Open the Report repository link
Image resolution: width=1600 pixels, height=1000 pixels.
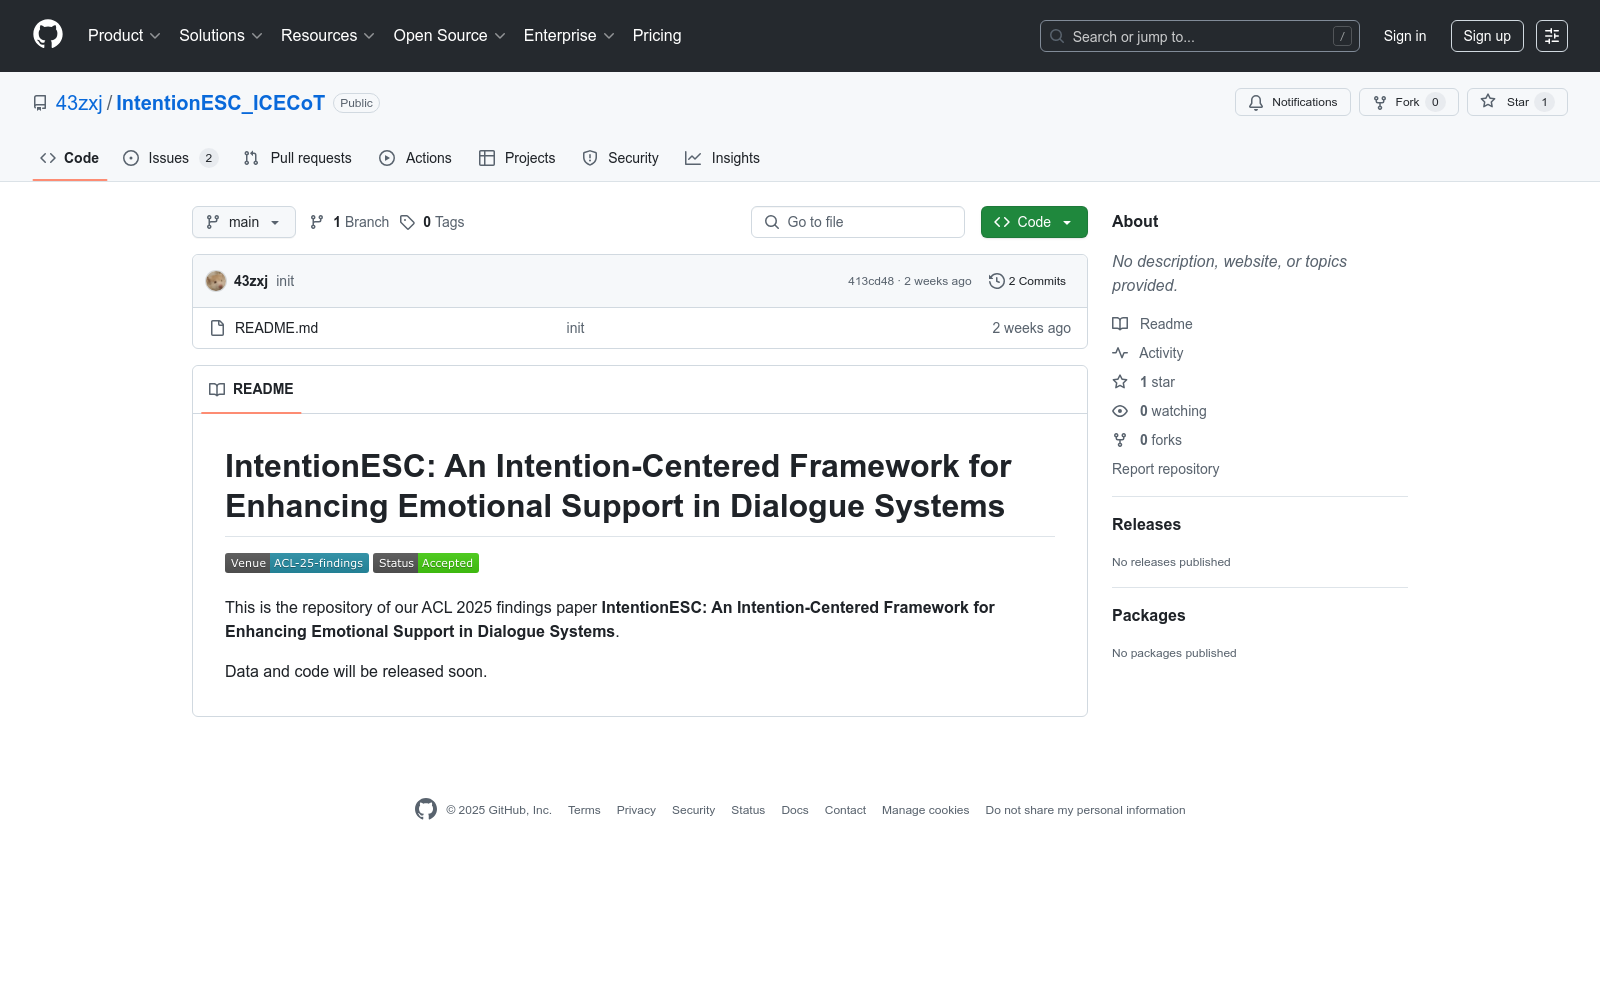(1165, 469)
